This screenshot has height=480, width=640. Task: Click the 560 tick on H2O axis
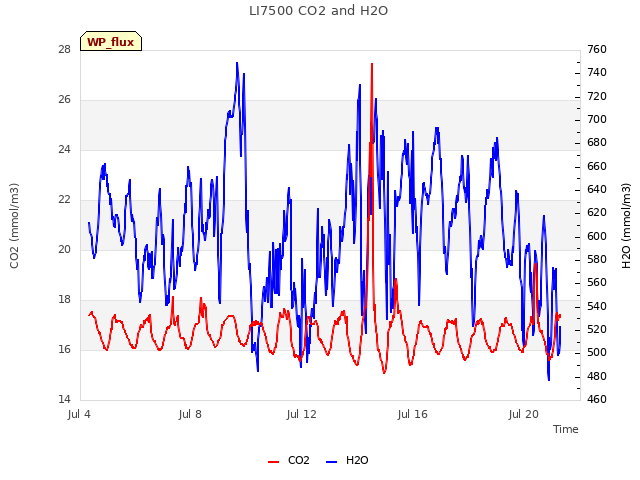[x=597, y=283]
